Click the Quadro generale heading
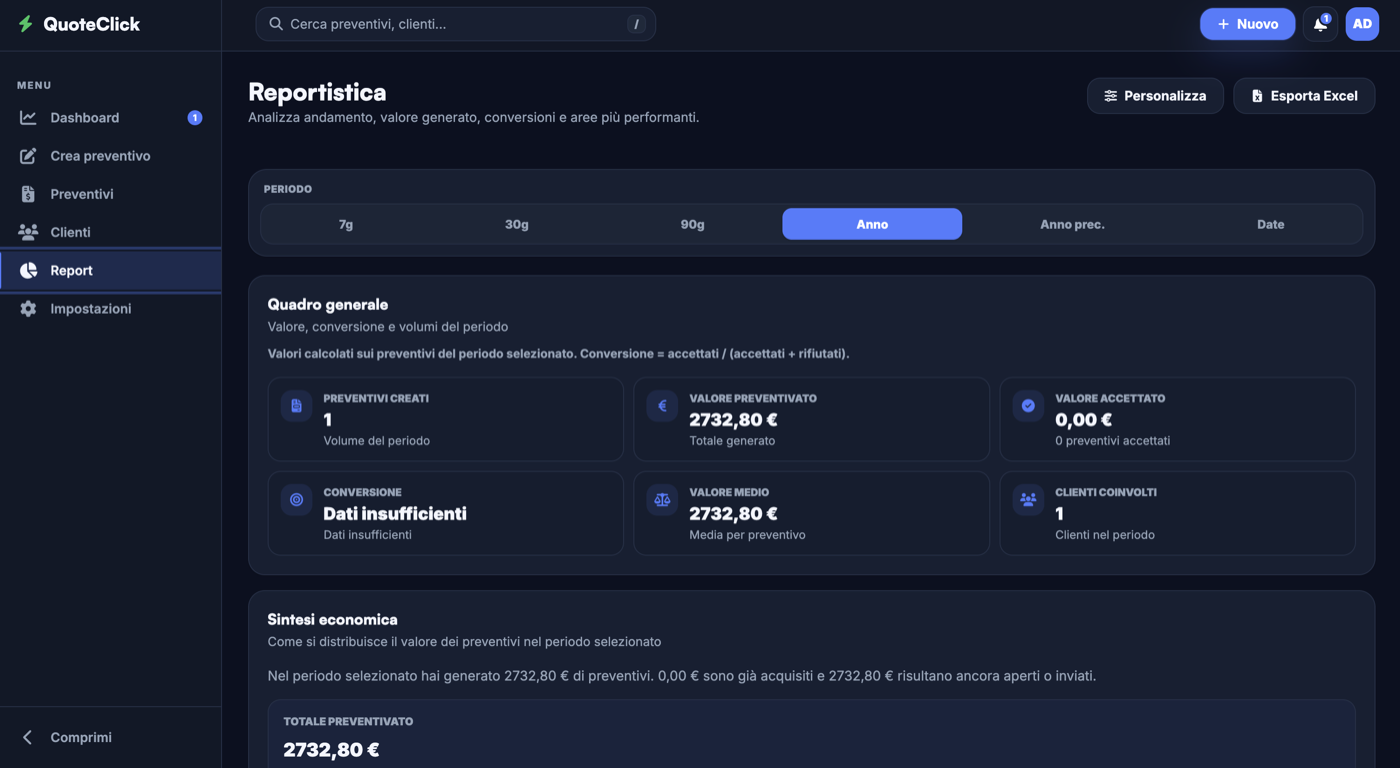The height and width of the screenshot is (768, 1400). 327,304
